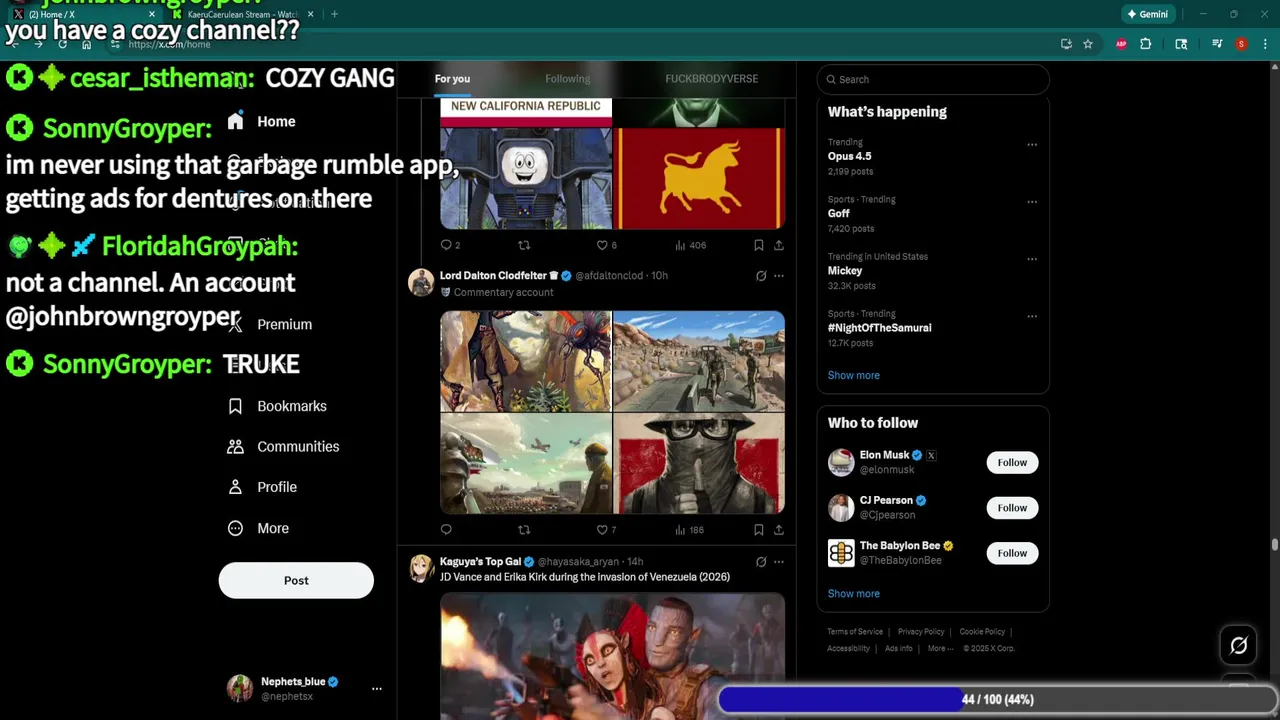Switch to the Following tab
The height and width of the screenshot is (720, 1280).
coord(567,78)
